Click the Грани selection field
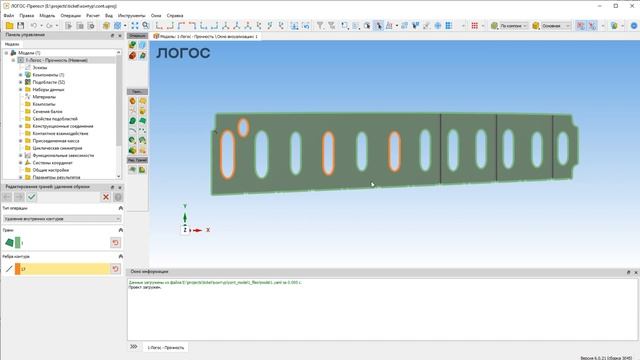 (x=62, y=243)
